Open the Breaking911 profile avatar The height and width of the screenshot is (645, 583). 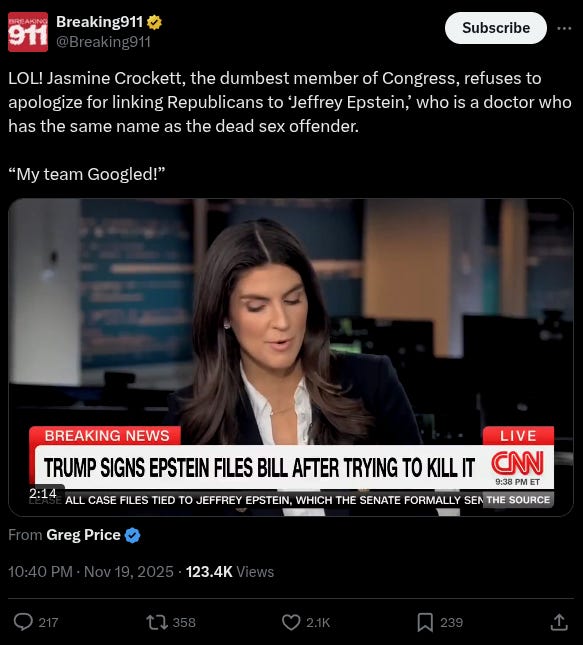[x=28, y=32]
